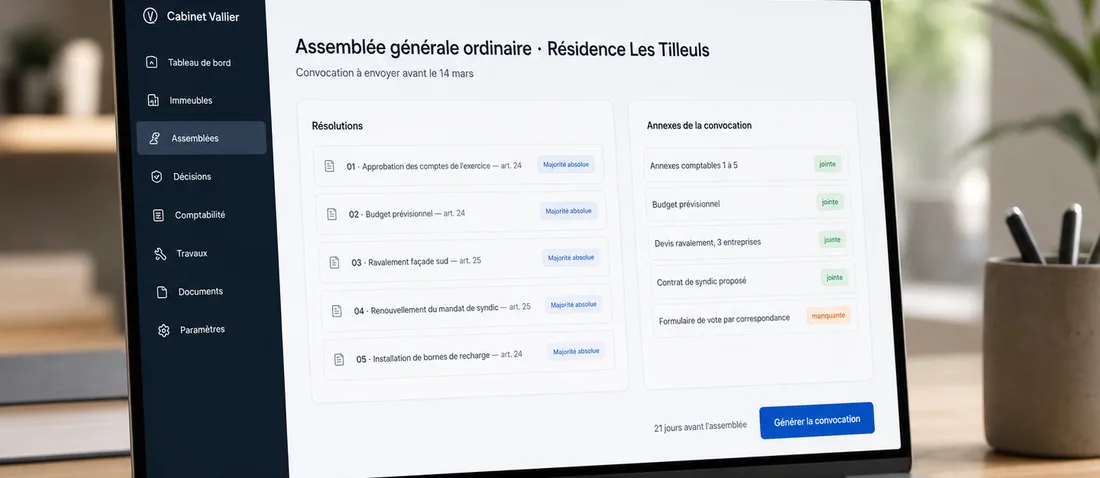Click the Paramètres gear icon
The height and width of the screenshot is (478, 1100).
[164, 331]
